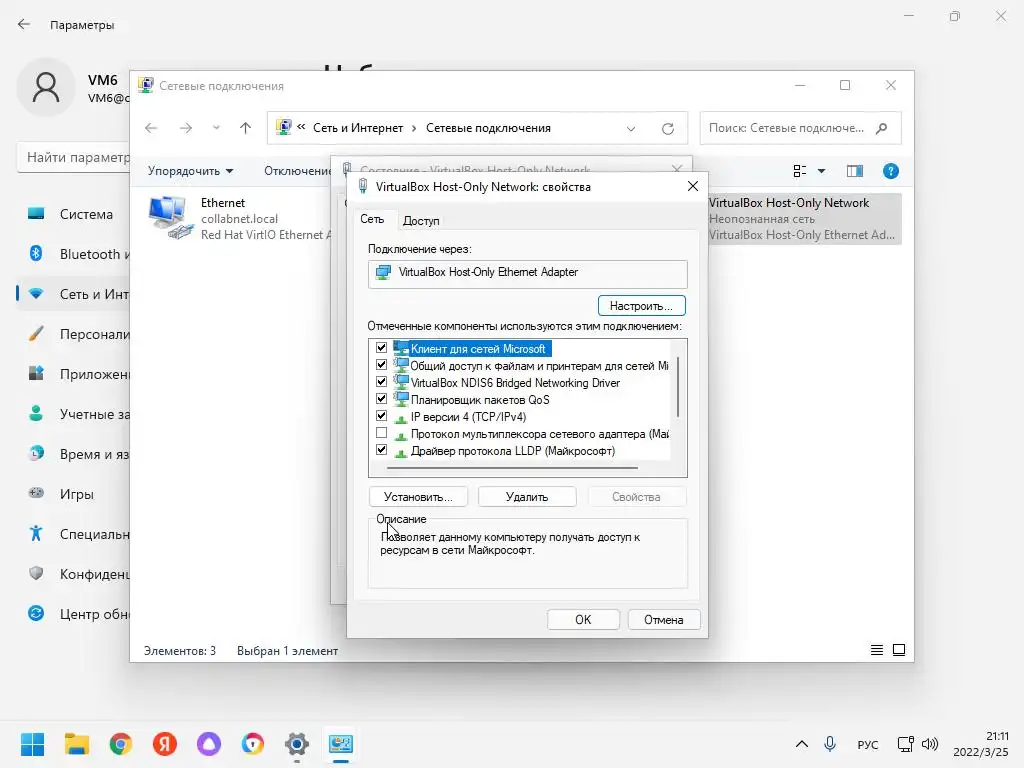Switch to details view icon in status bar
The width and height of the screenshot is (1024, 768).
tap(877, 650)
